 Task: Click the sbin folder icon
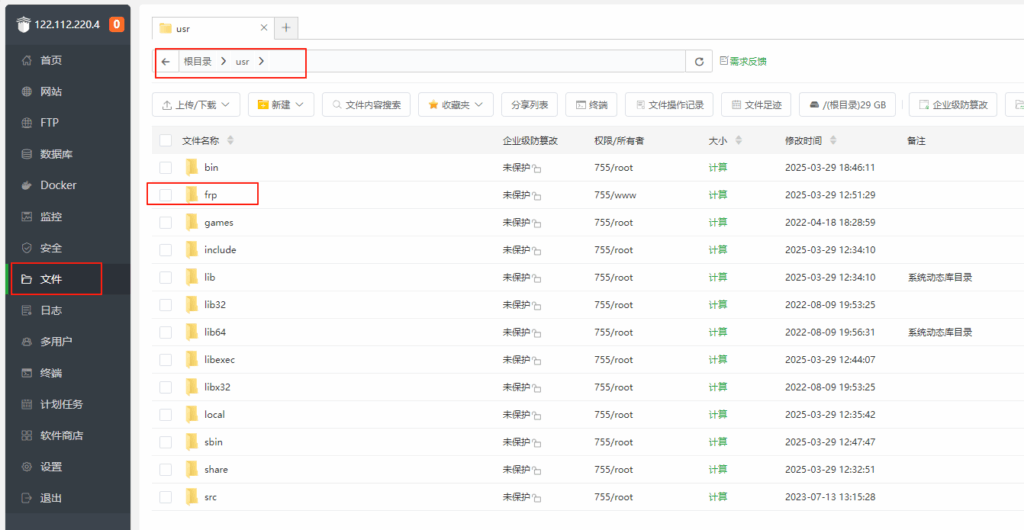click(191, 441)
